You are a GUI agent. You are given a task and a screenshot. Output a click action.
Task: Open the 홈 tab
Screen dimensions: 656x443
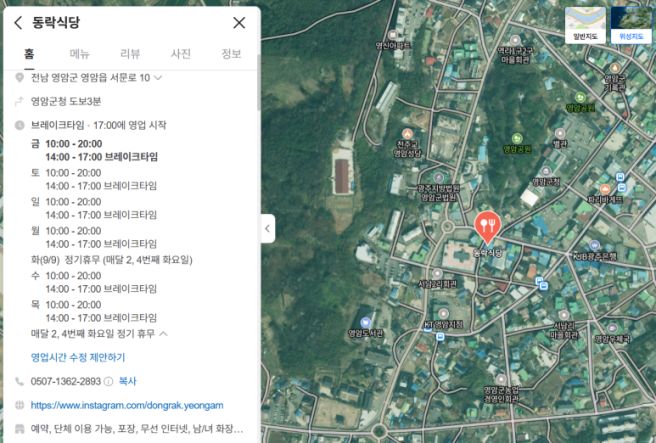[29, 54]
